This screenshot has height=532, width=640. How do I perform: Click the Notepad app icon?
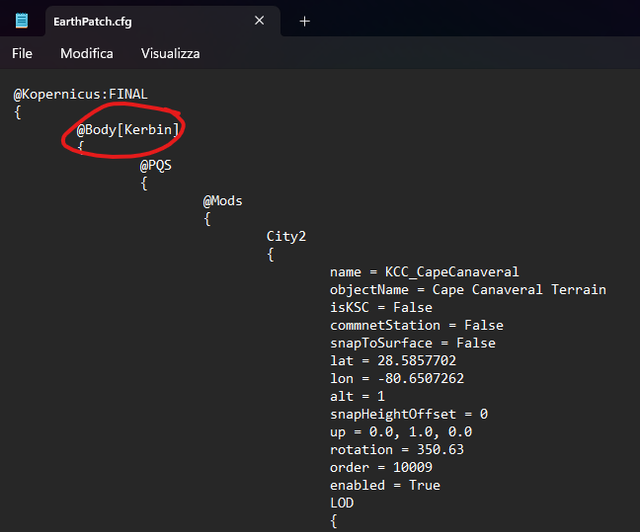pos(22,21)
